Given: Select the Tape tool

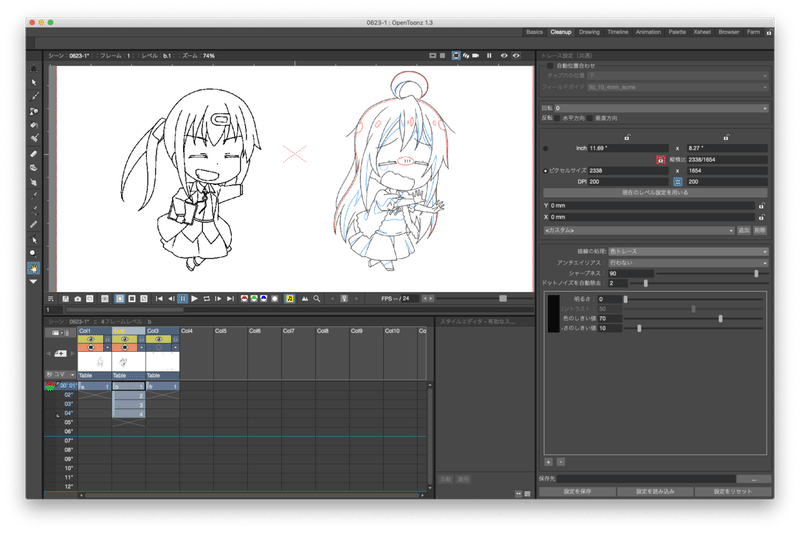Looking at the screenshot, I should tap(34, 168).
